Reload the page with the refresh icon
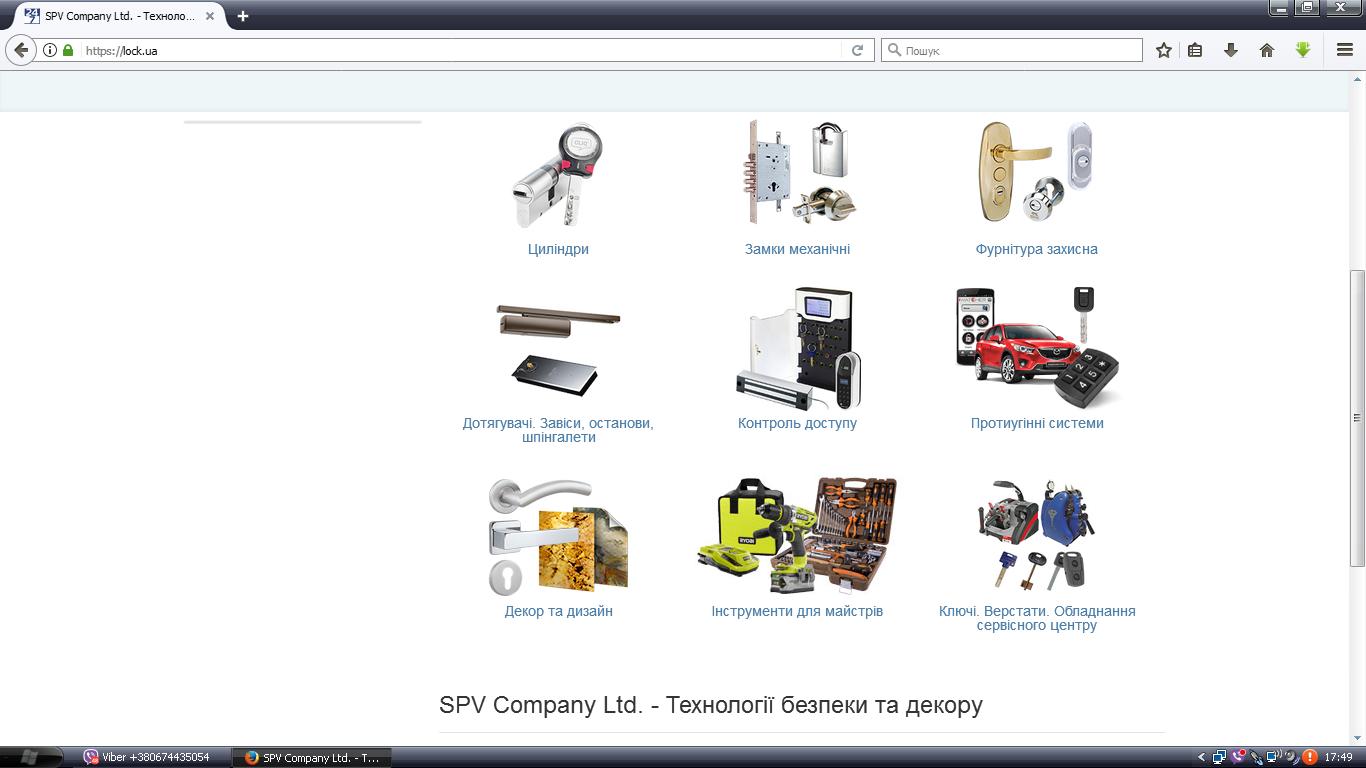Image resolution: width=1366 pixels, height=768 pixels. click(x=857, y=50)
